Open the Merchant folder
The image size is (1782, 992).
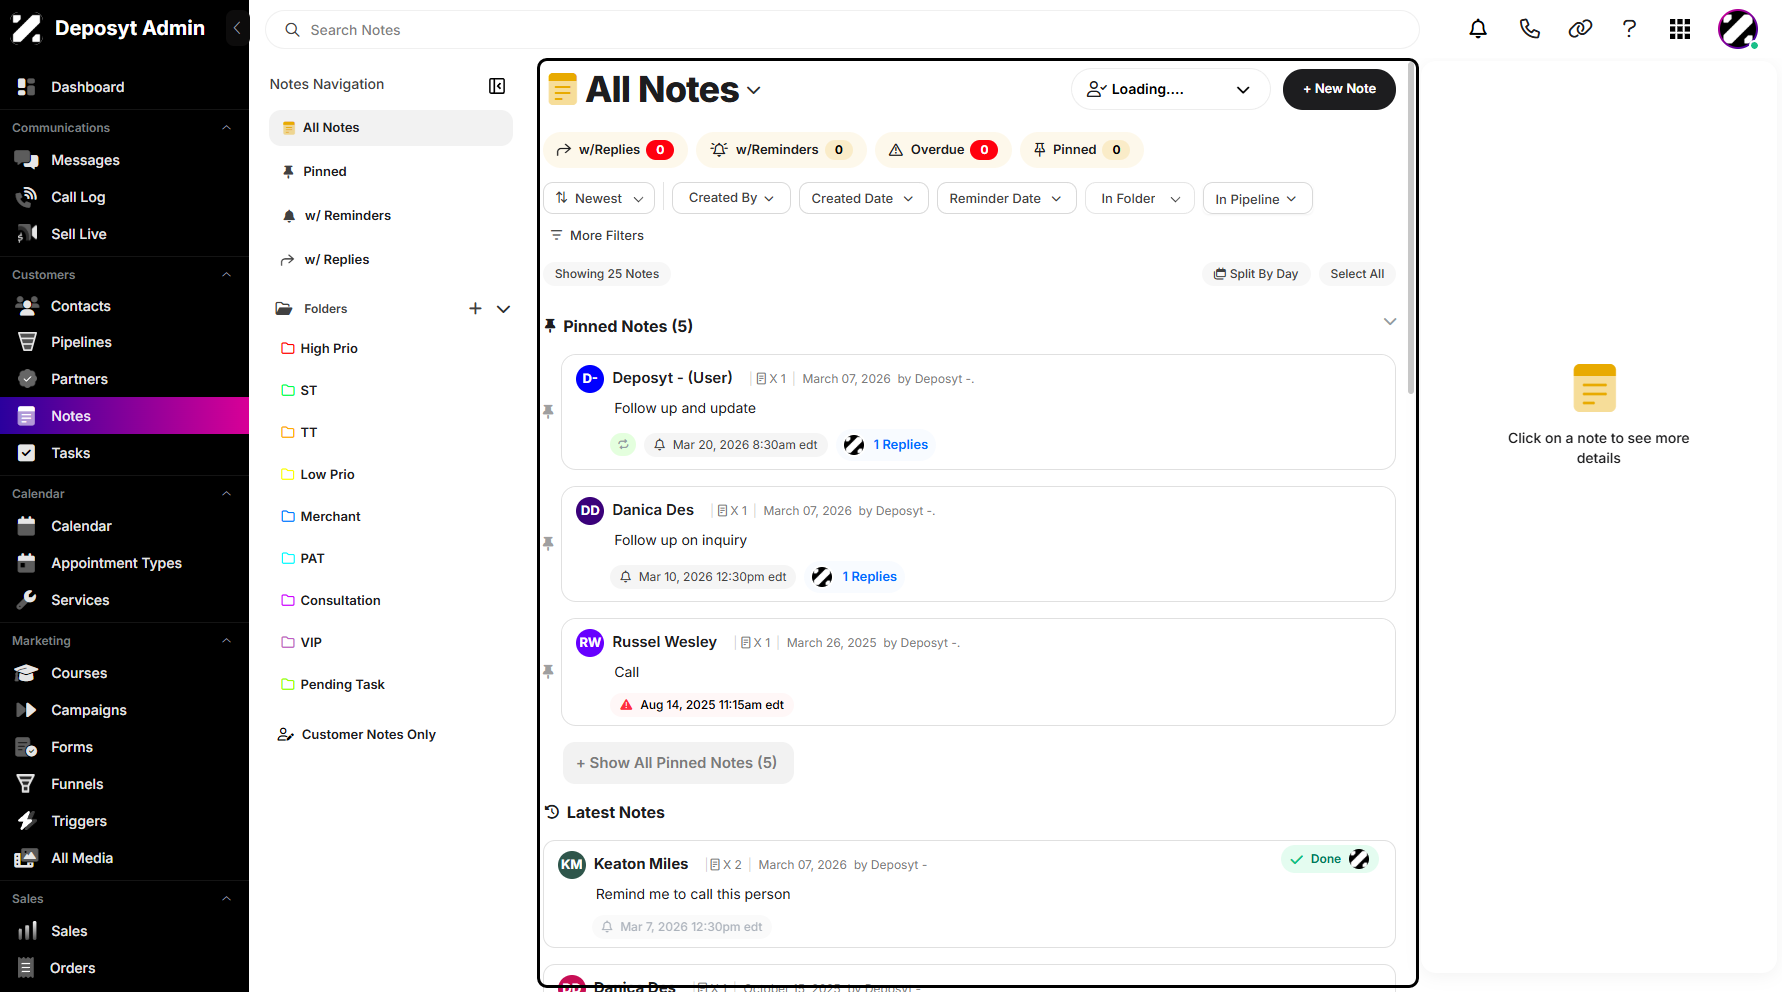[x=321, y=517]
